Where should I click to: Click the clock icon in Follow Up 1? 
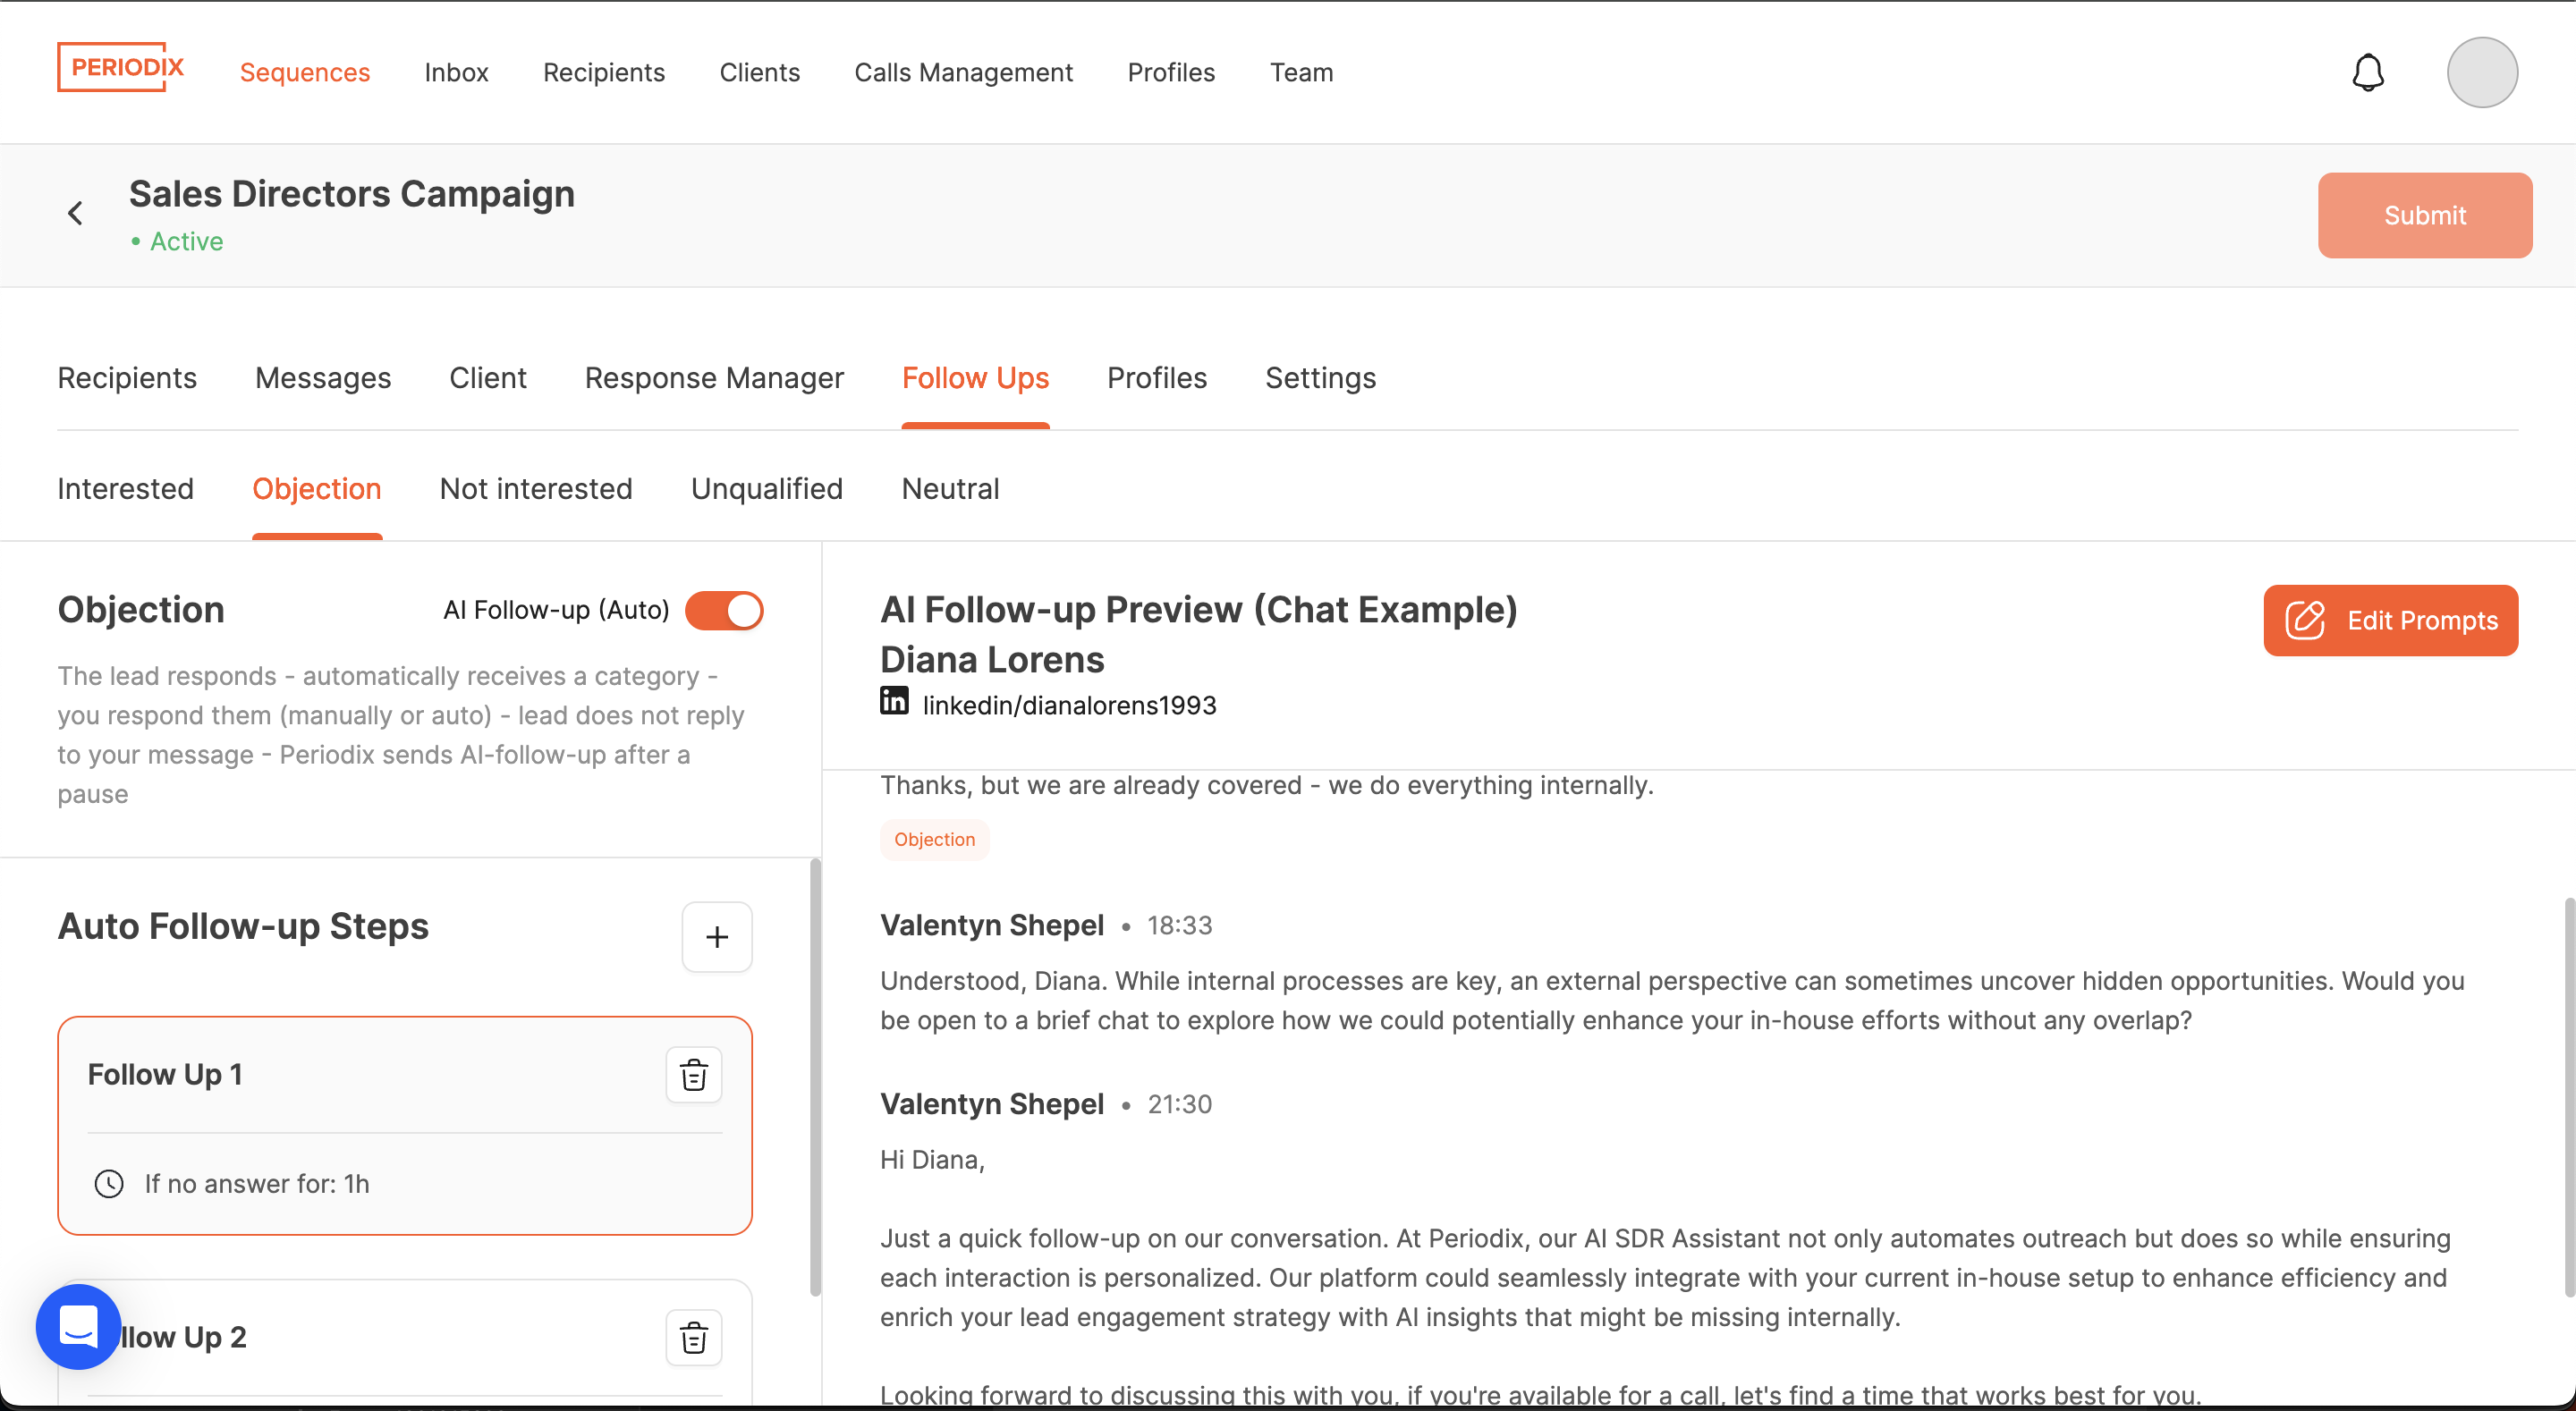(x=110, y=1183)
